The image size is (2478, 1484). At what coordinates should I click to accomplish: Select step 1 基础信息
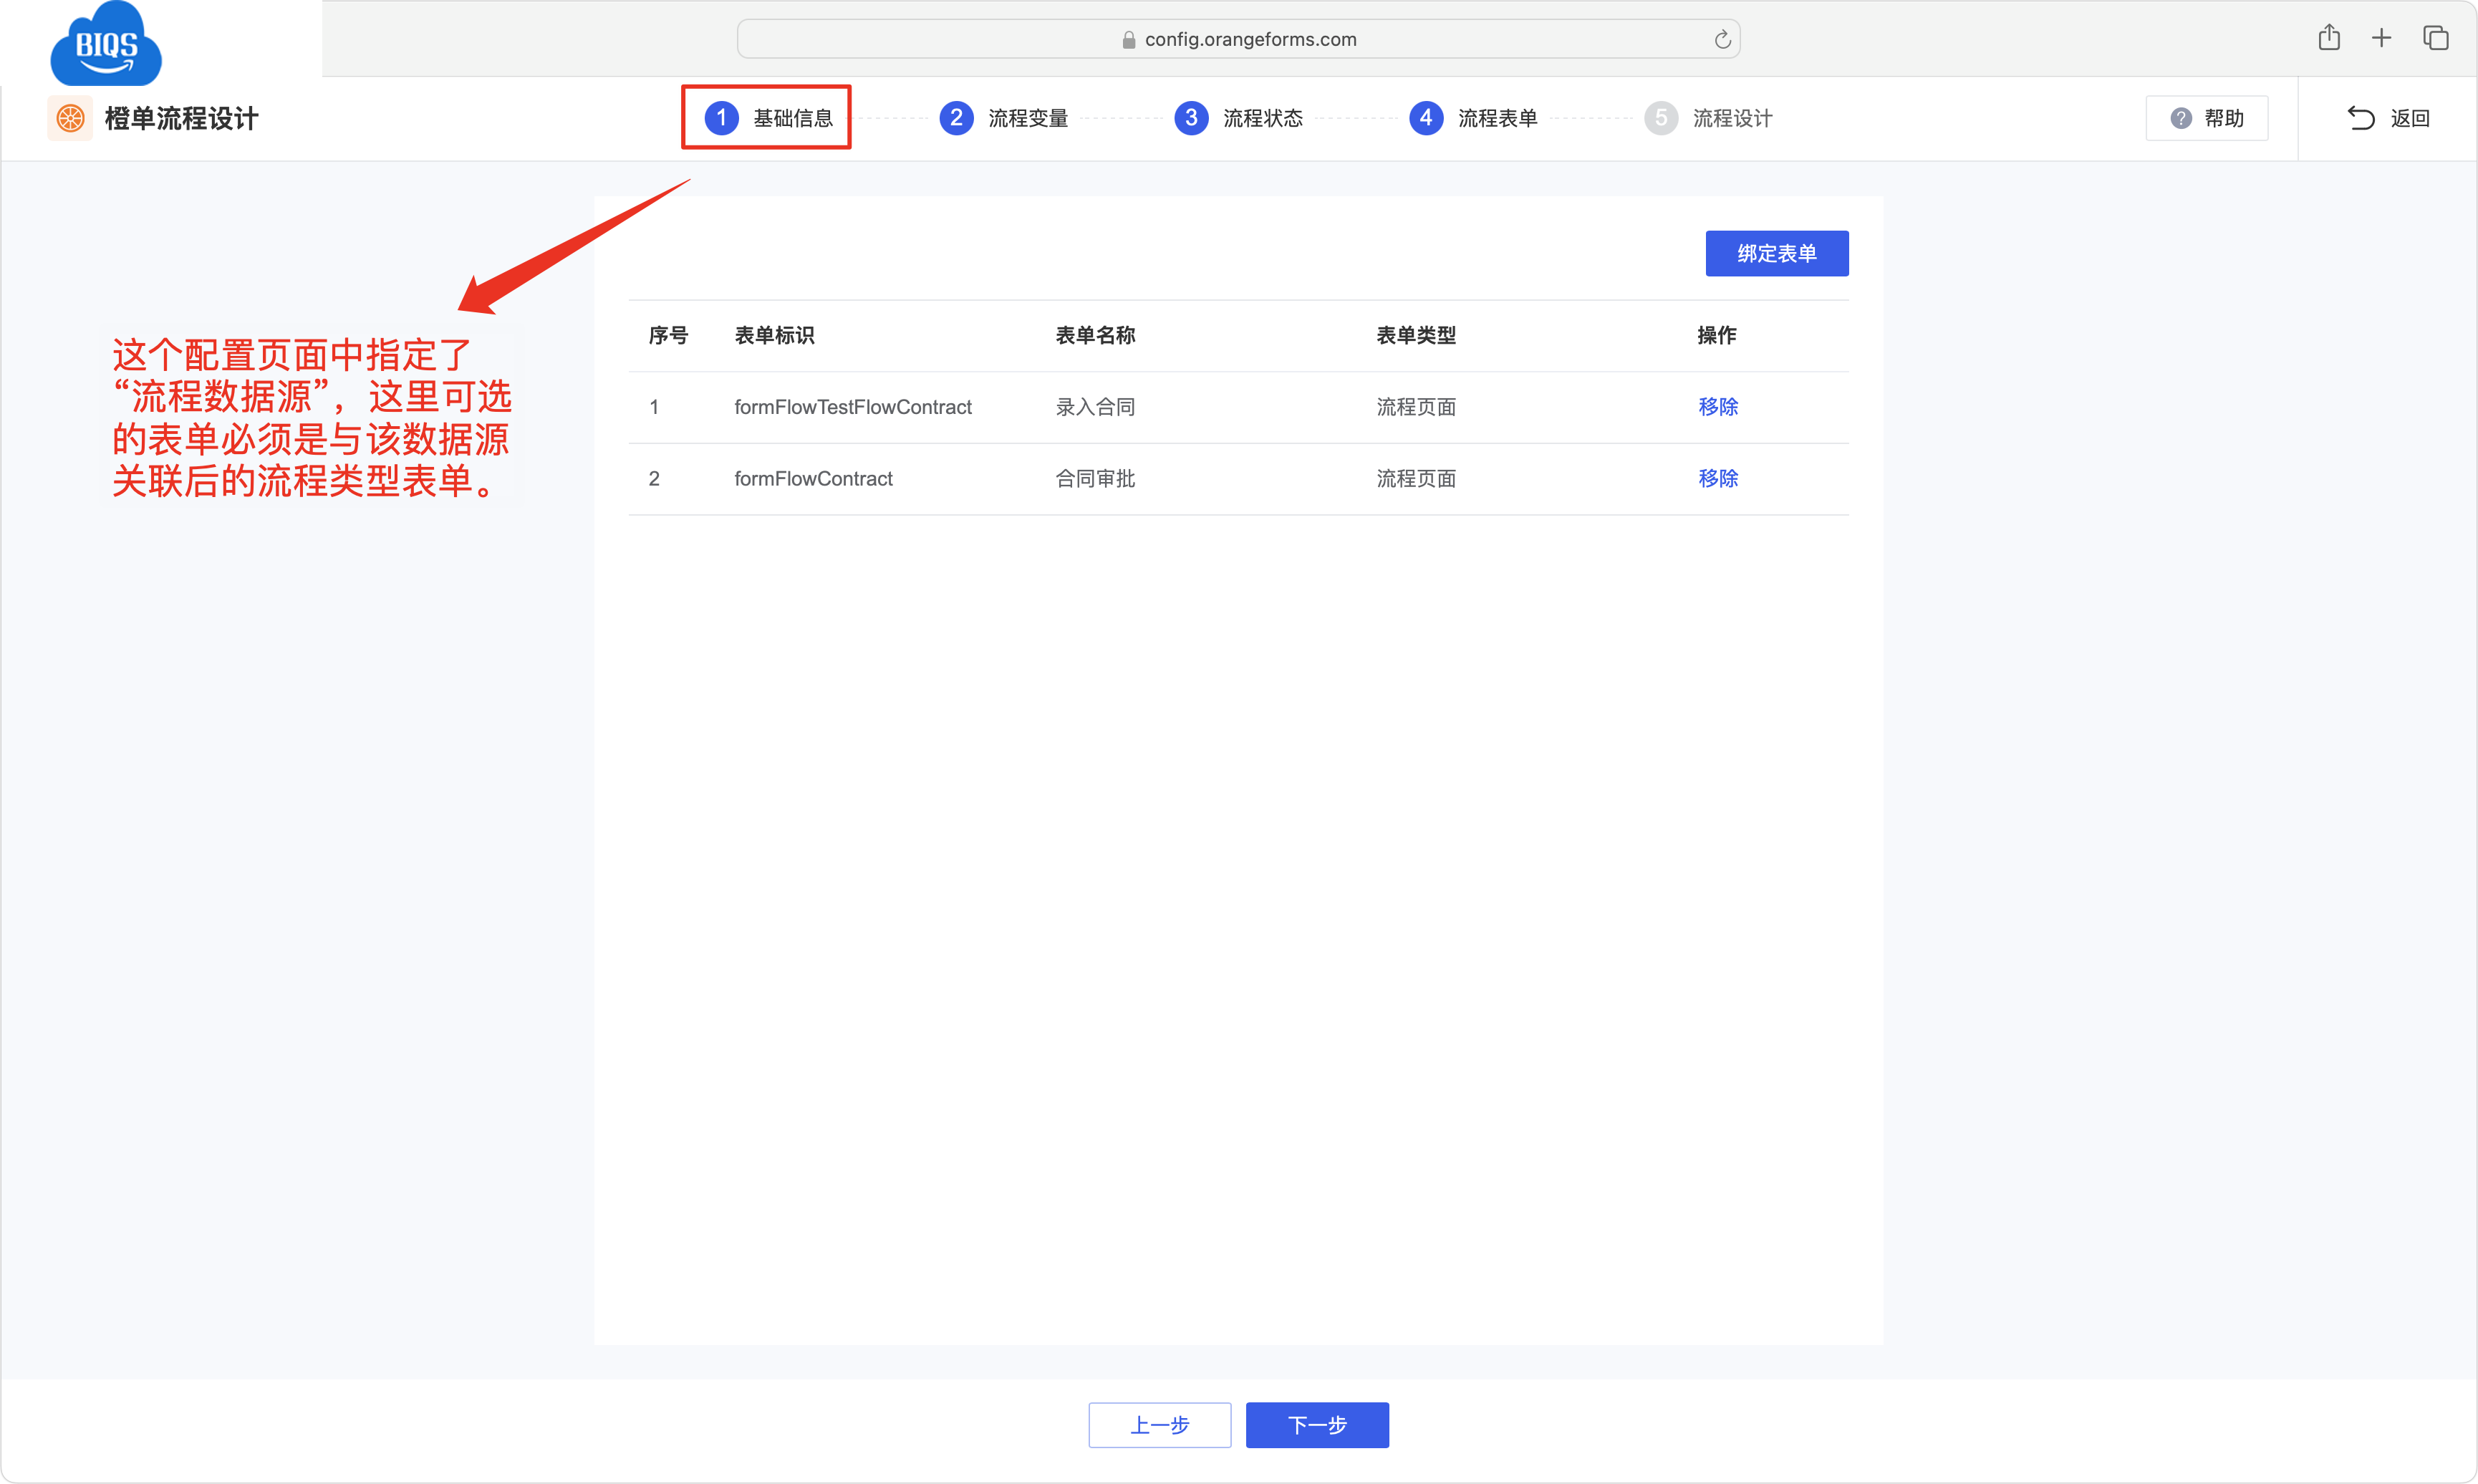(768, 118)
